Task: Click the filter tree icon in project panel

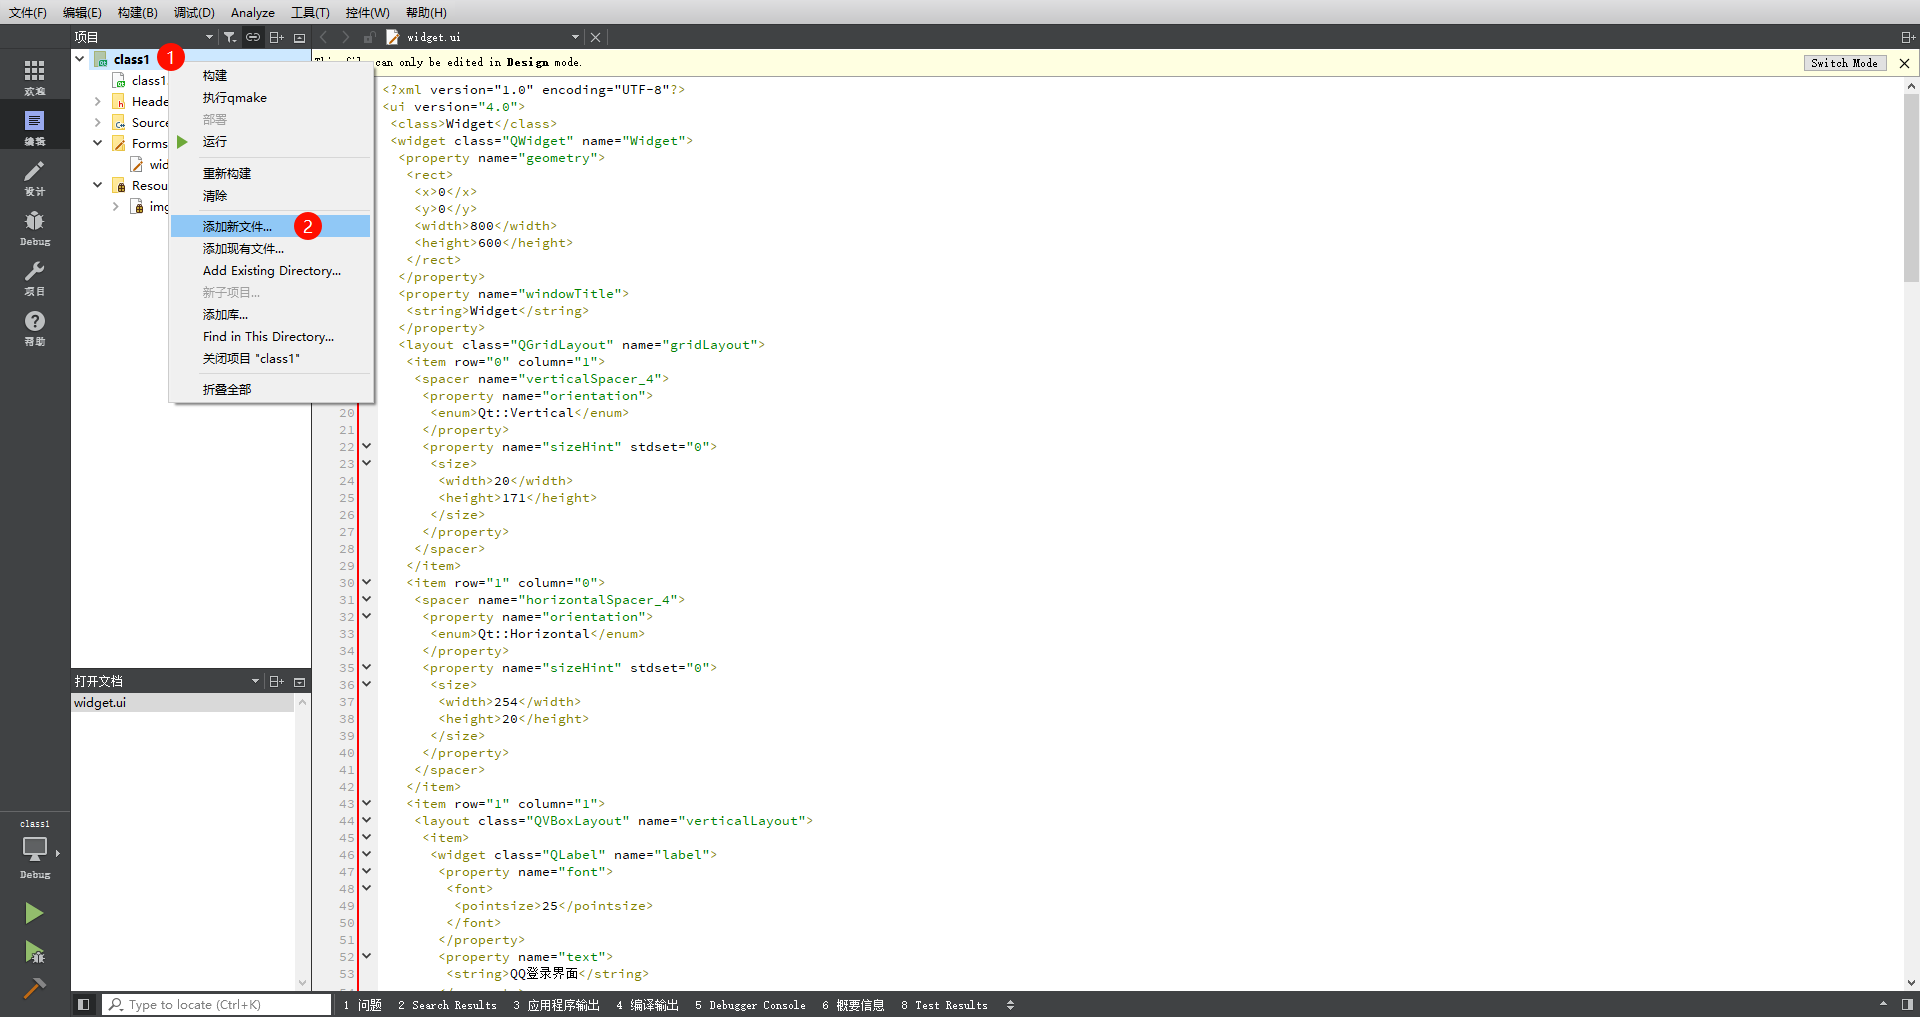Action: click(229, 37)
